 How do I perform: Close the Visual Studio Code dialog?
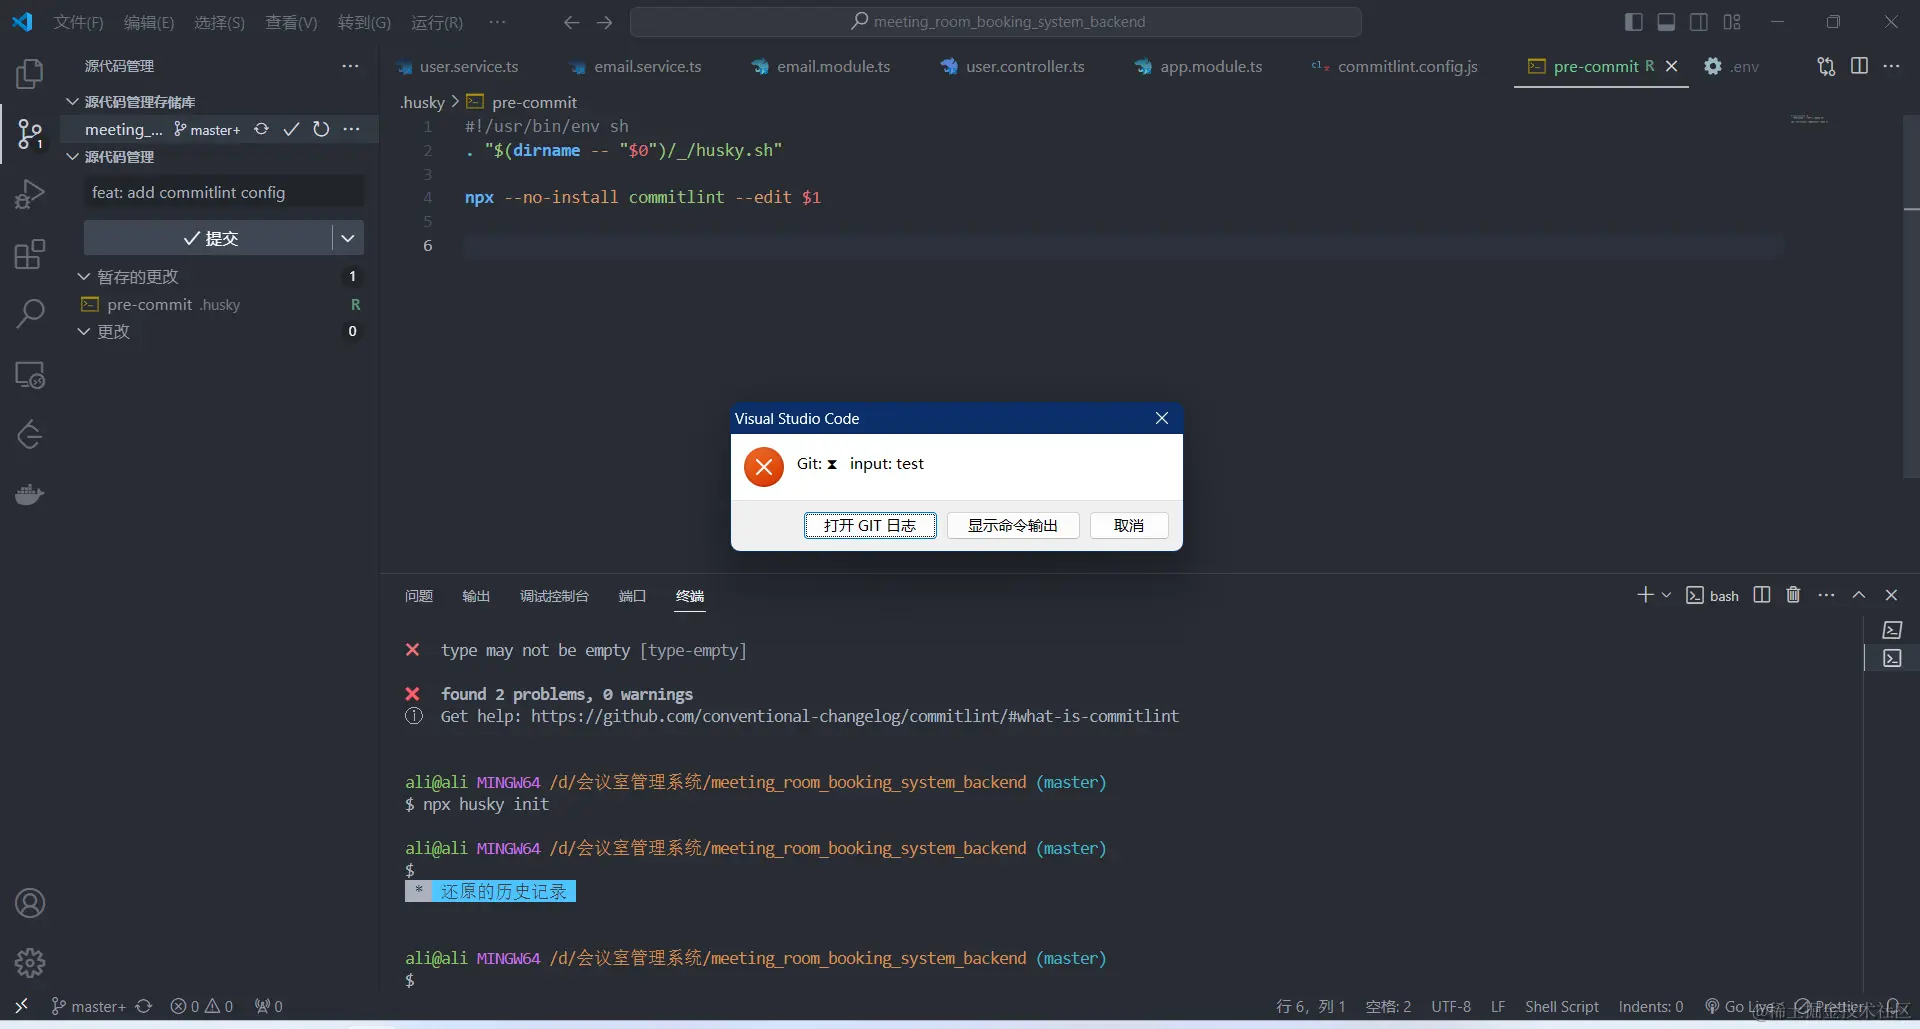pyautogui.click(x=1162, y=418)
